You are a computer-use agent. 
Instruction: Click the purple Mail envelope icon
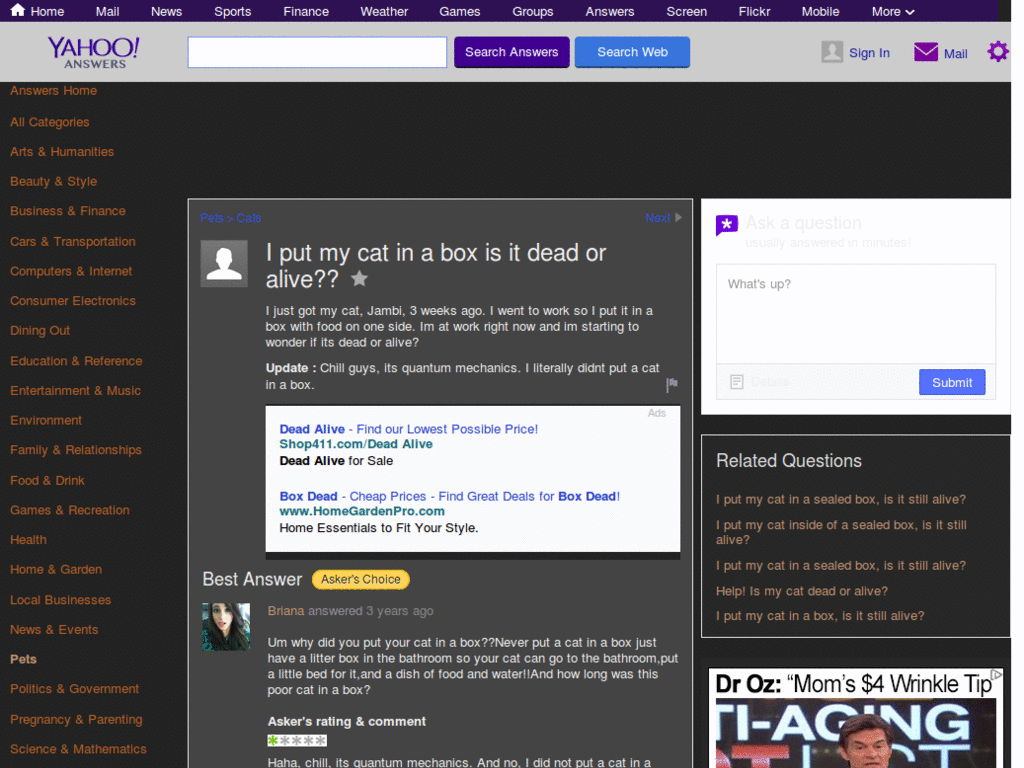coord(925,52)
